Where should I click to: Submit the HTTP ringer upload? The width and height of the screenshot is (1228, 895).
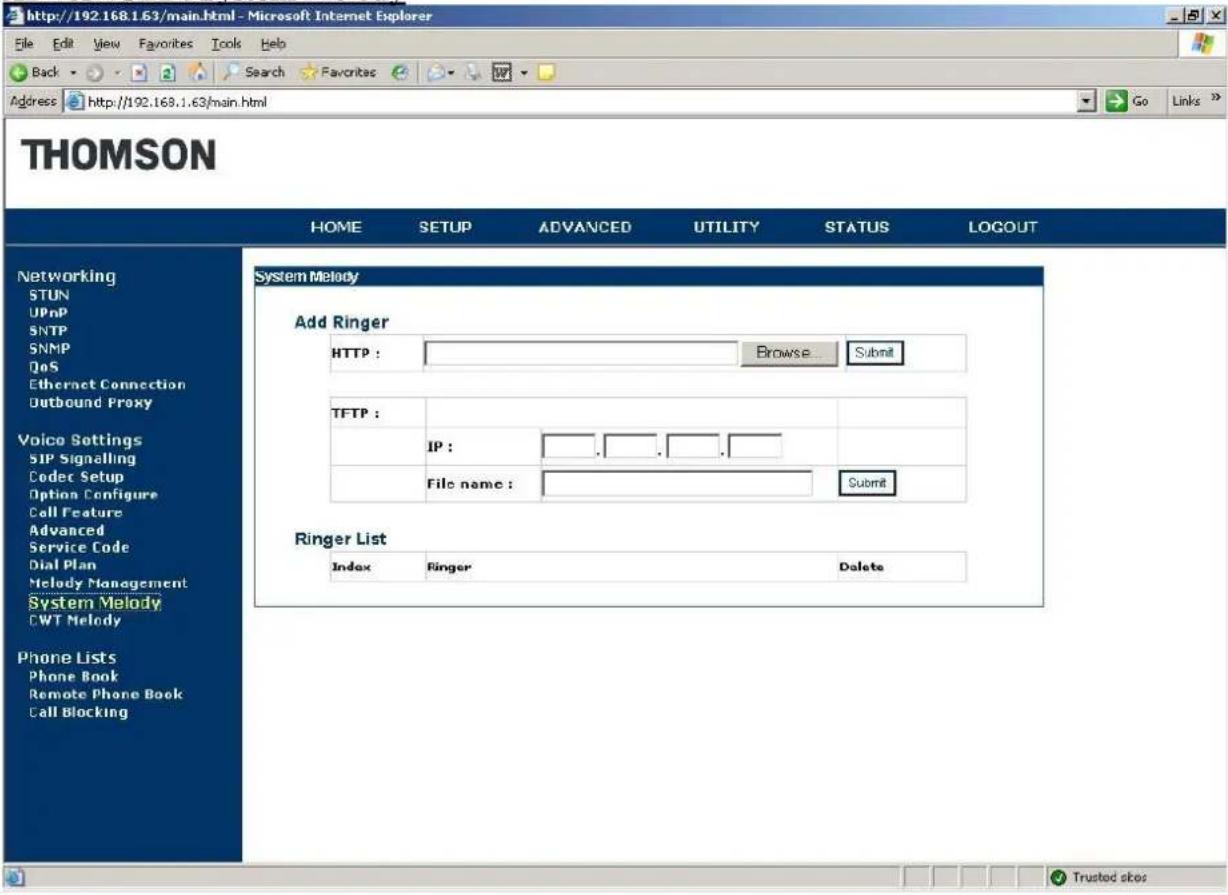pyautogui.click(x=875, y=353)
